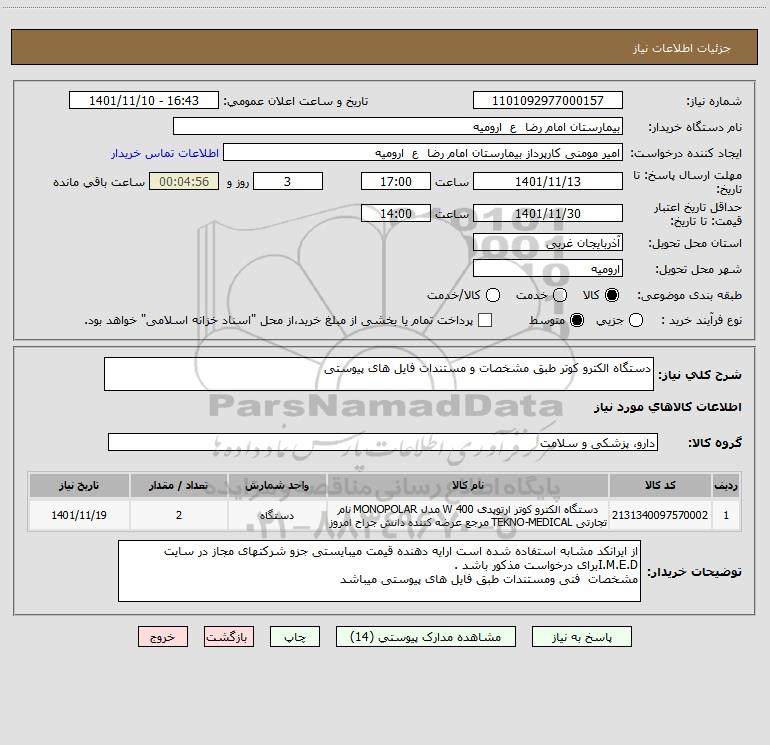The width and height of the screenshot is (770, 745).
Task: Toggle the اسناد خزانه اسلامی payment checkbox
Action: (485, 321)
